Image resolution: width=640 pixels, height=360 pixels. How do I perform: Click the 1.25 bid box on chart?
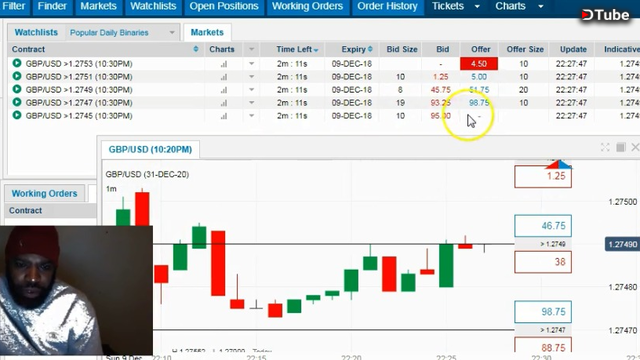click(x=543, y=176)
